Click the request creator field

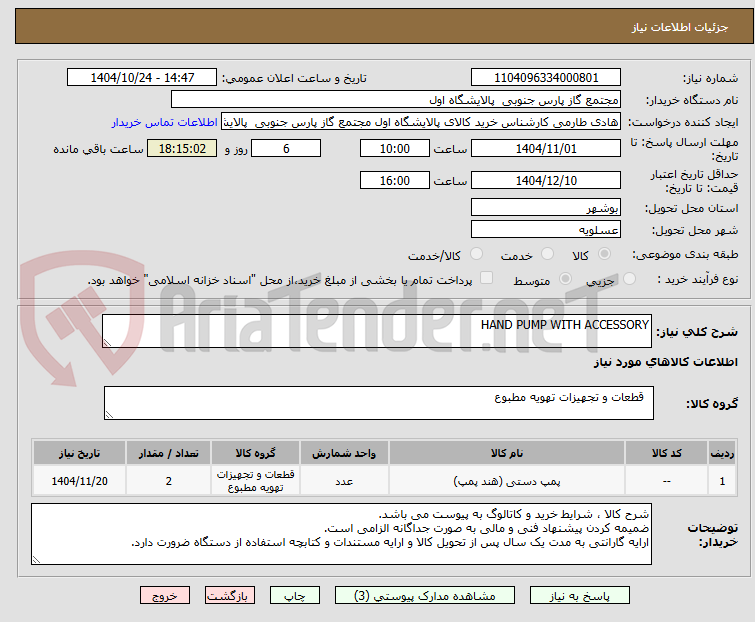tap(421, 122)
